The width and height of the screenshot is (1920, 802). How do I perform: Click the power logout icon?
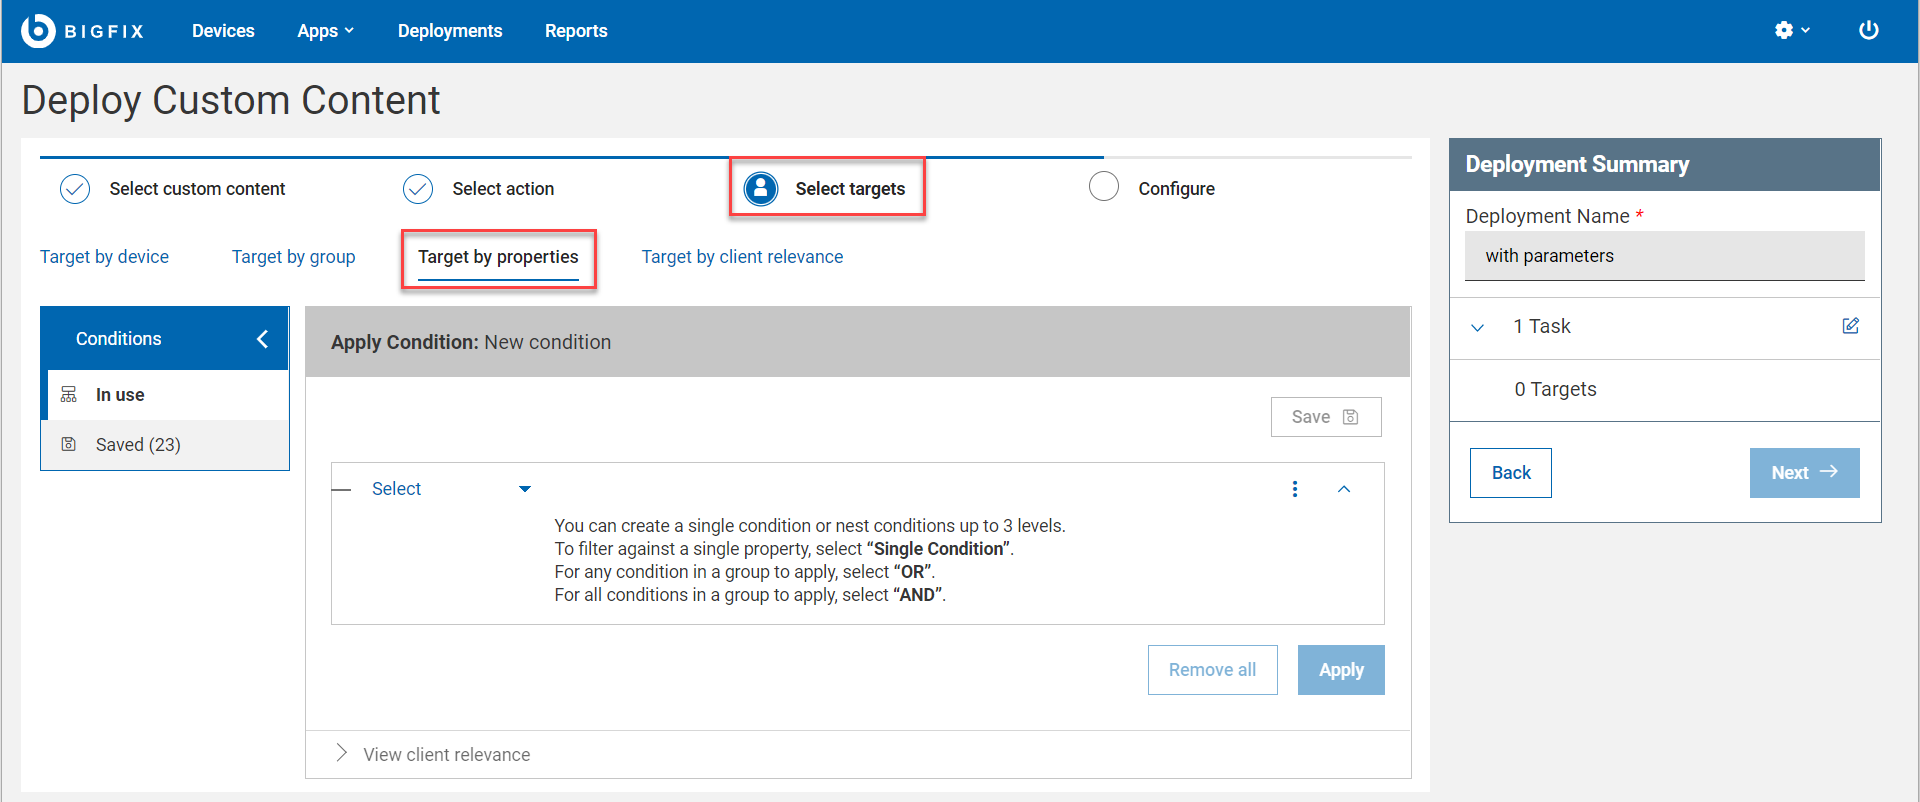coord(1868,30)
